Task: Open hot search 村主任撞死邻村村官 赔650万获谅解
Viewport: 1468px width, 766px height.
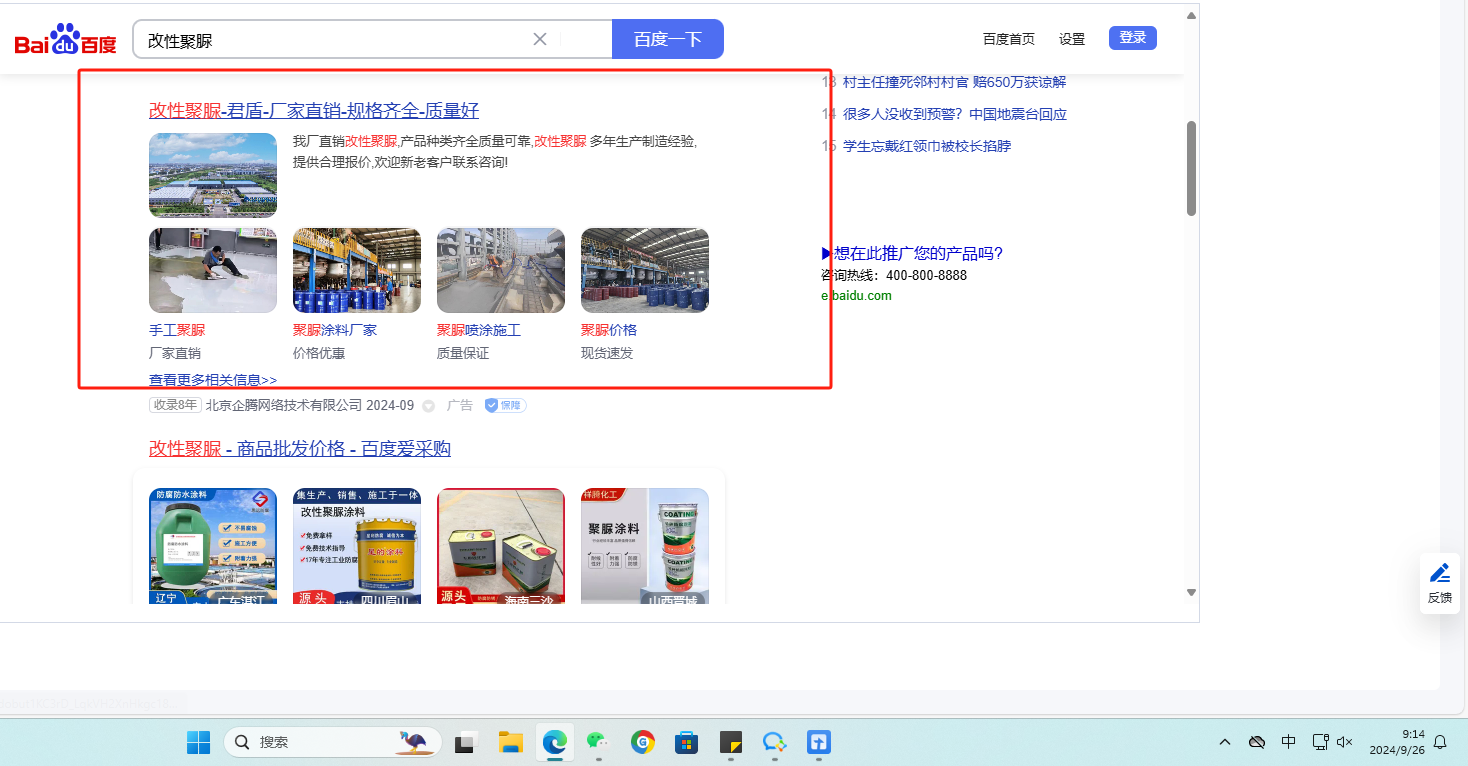Action: coord(955,82)
